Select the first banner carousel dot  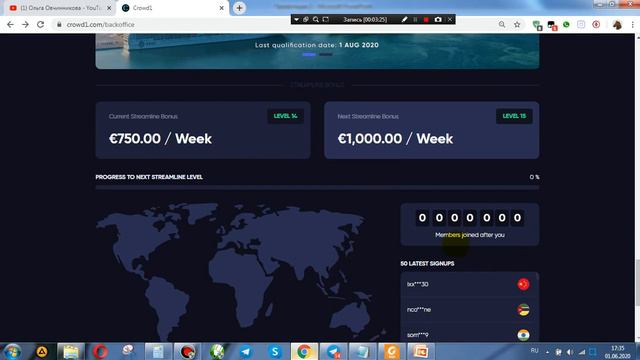click(309, 54)
